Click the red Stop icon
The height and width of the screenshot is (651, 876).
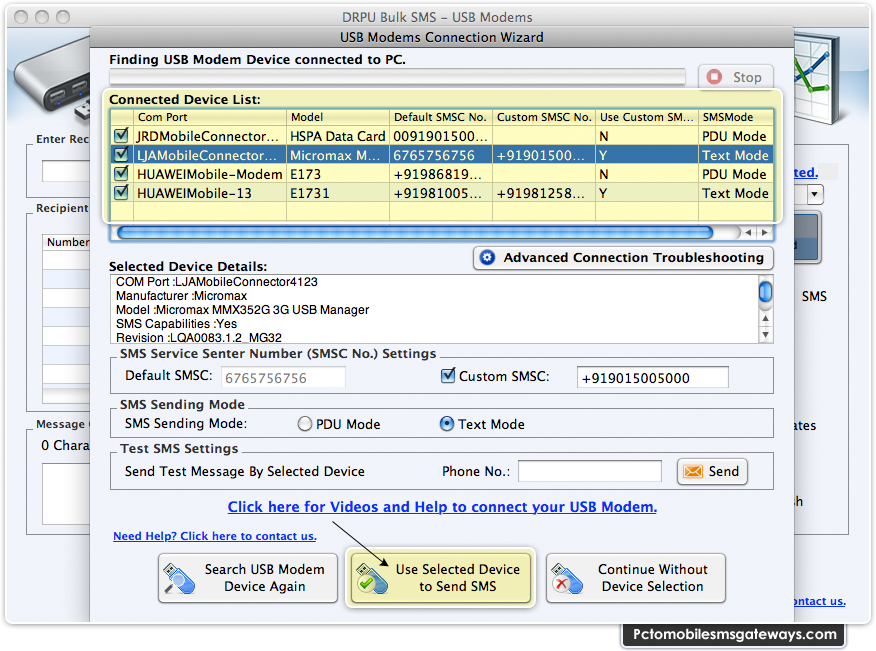(x=714, y=77)
